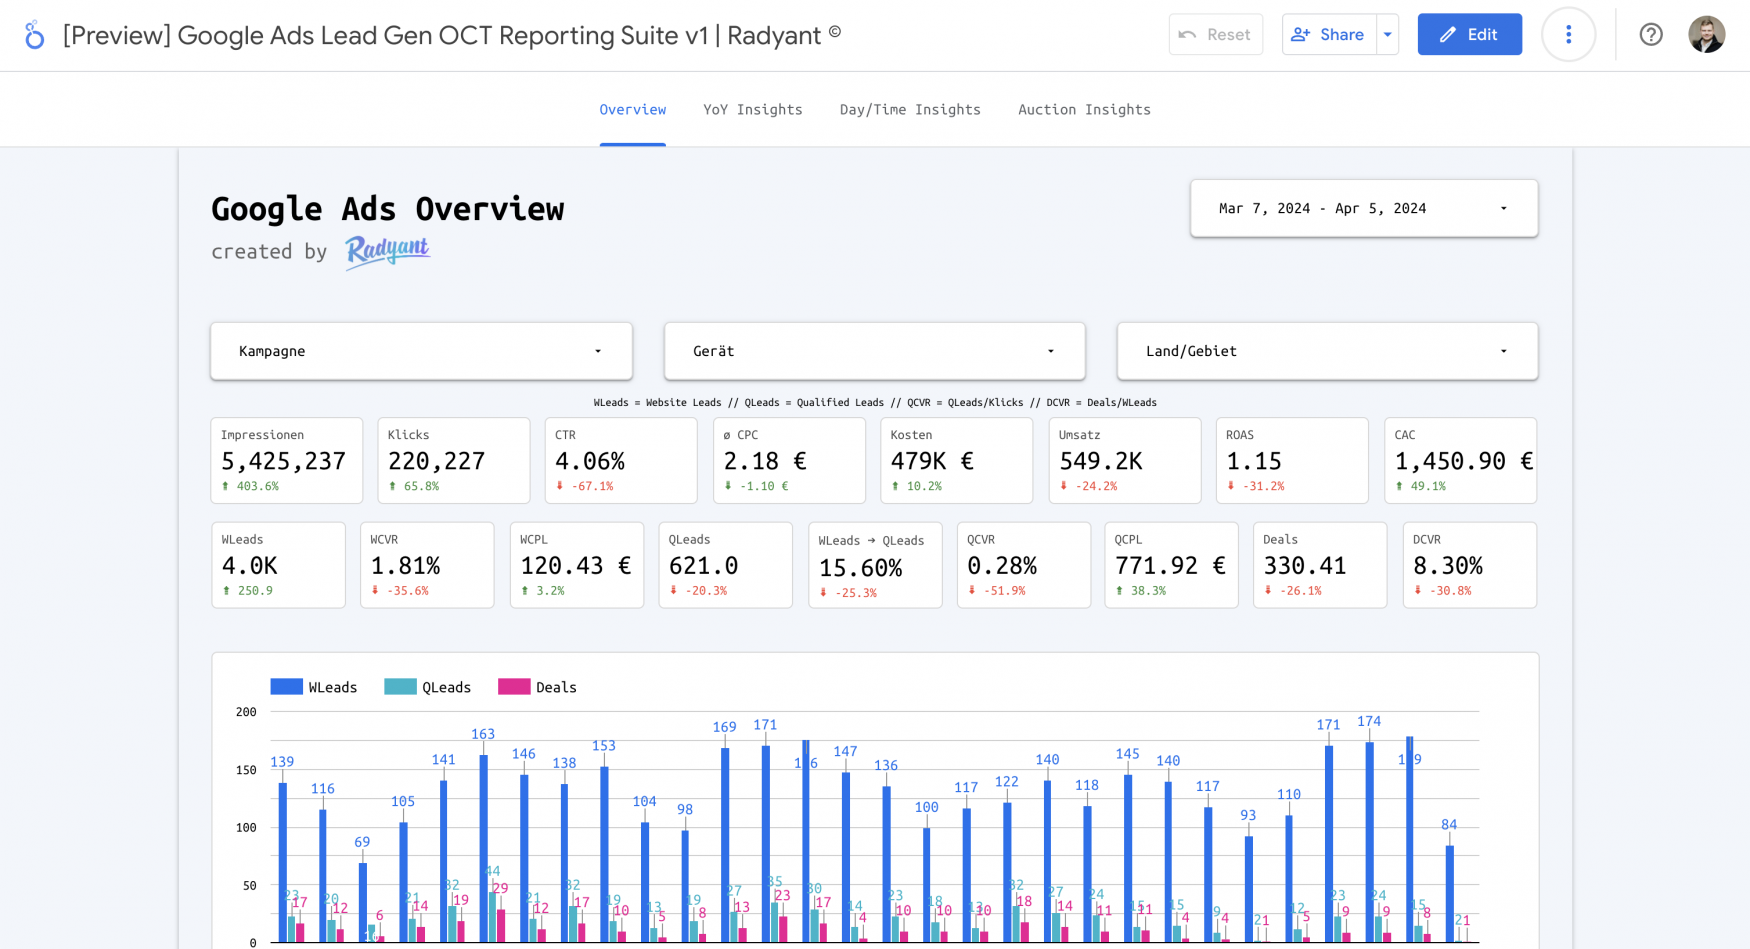This screenshot has width=1750, height=949.
Task: Expand the Share dropdown arrow
Action: coord(1387,35)
